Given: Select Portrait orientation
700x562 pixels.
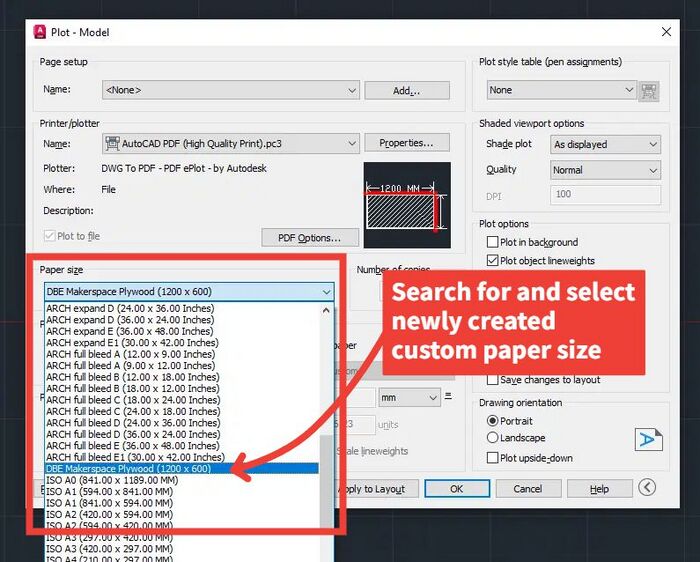Looking at the screenshot, I should pos(492,421).
